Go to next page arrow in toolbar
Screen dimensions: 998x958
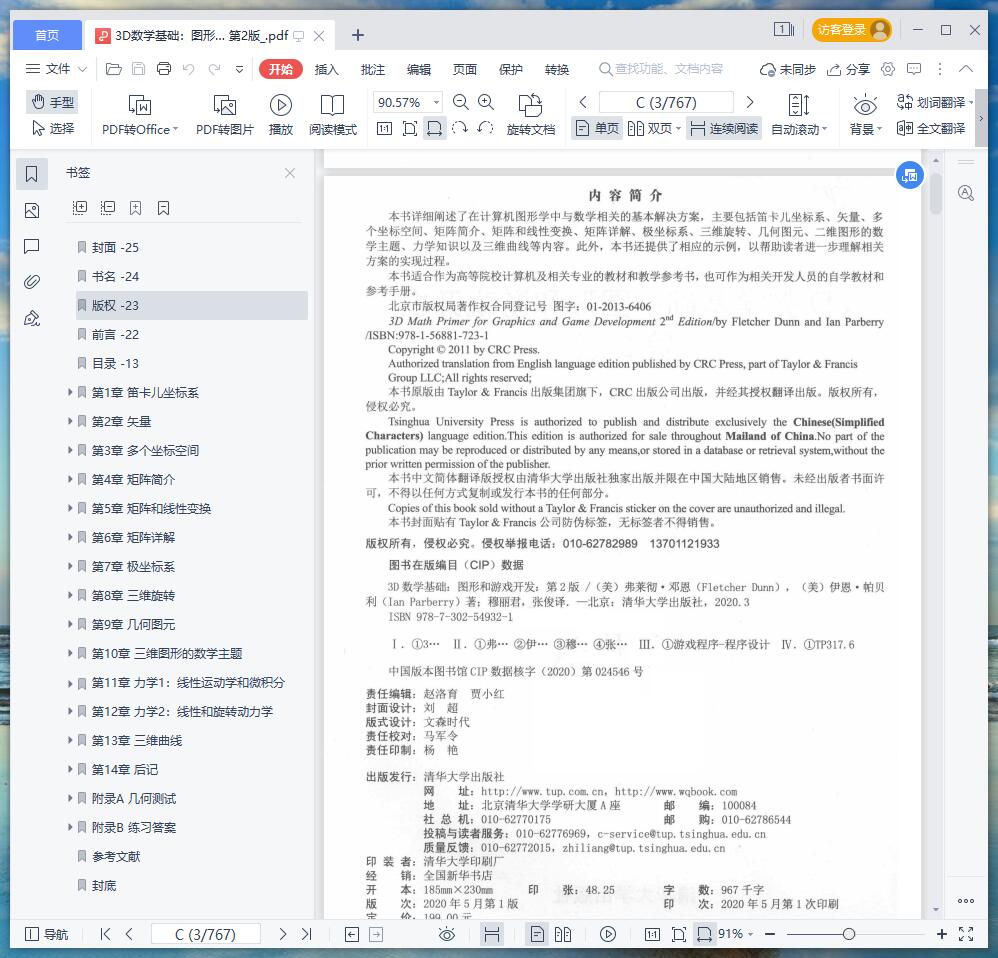pos(750,102)
